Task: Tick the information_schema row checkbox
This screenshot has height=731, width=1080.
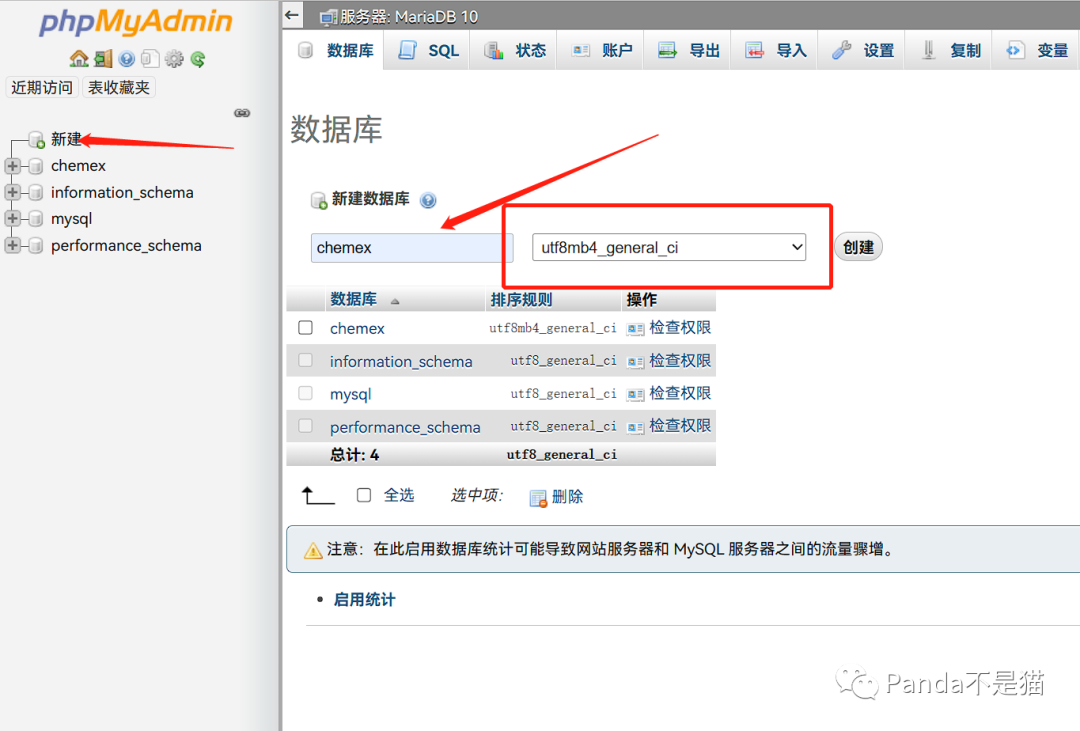Action: 305,360
